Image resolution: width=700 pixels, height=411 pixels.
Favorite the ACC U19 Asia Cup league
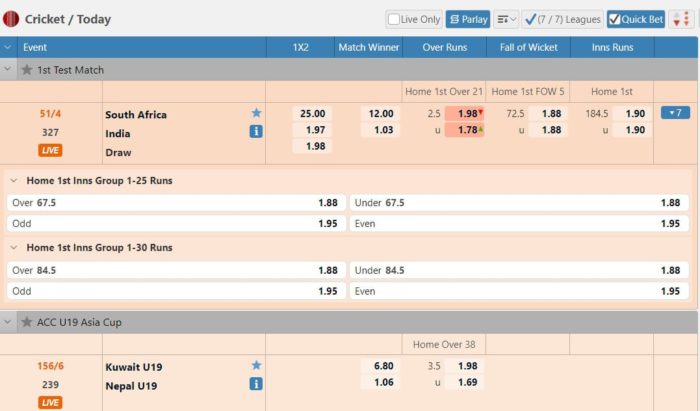point(27,322)
